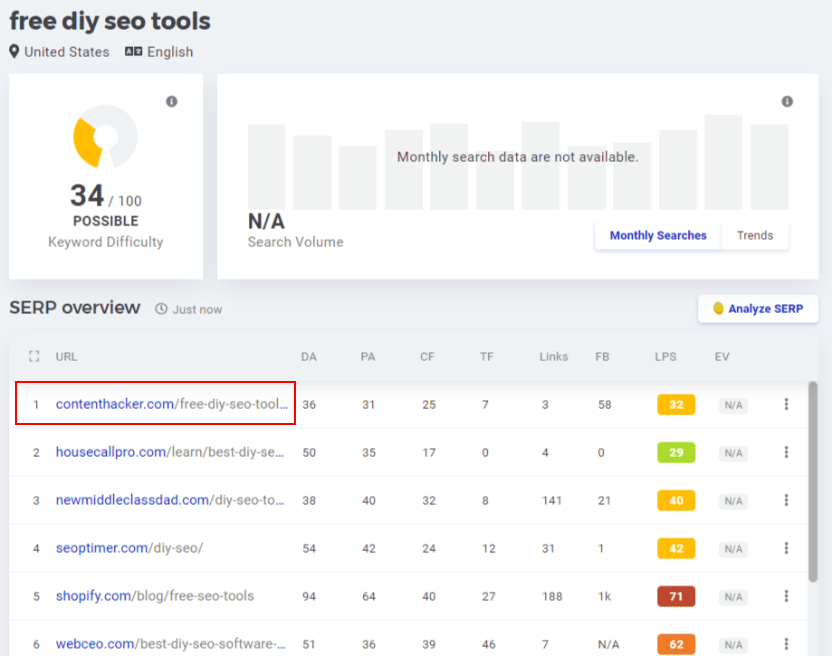This screenshot has width=832, height=656.
Task: Click the SERP overview heading
Action: coord(75,307)
